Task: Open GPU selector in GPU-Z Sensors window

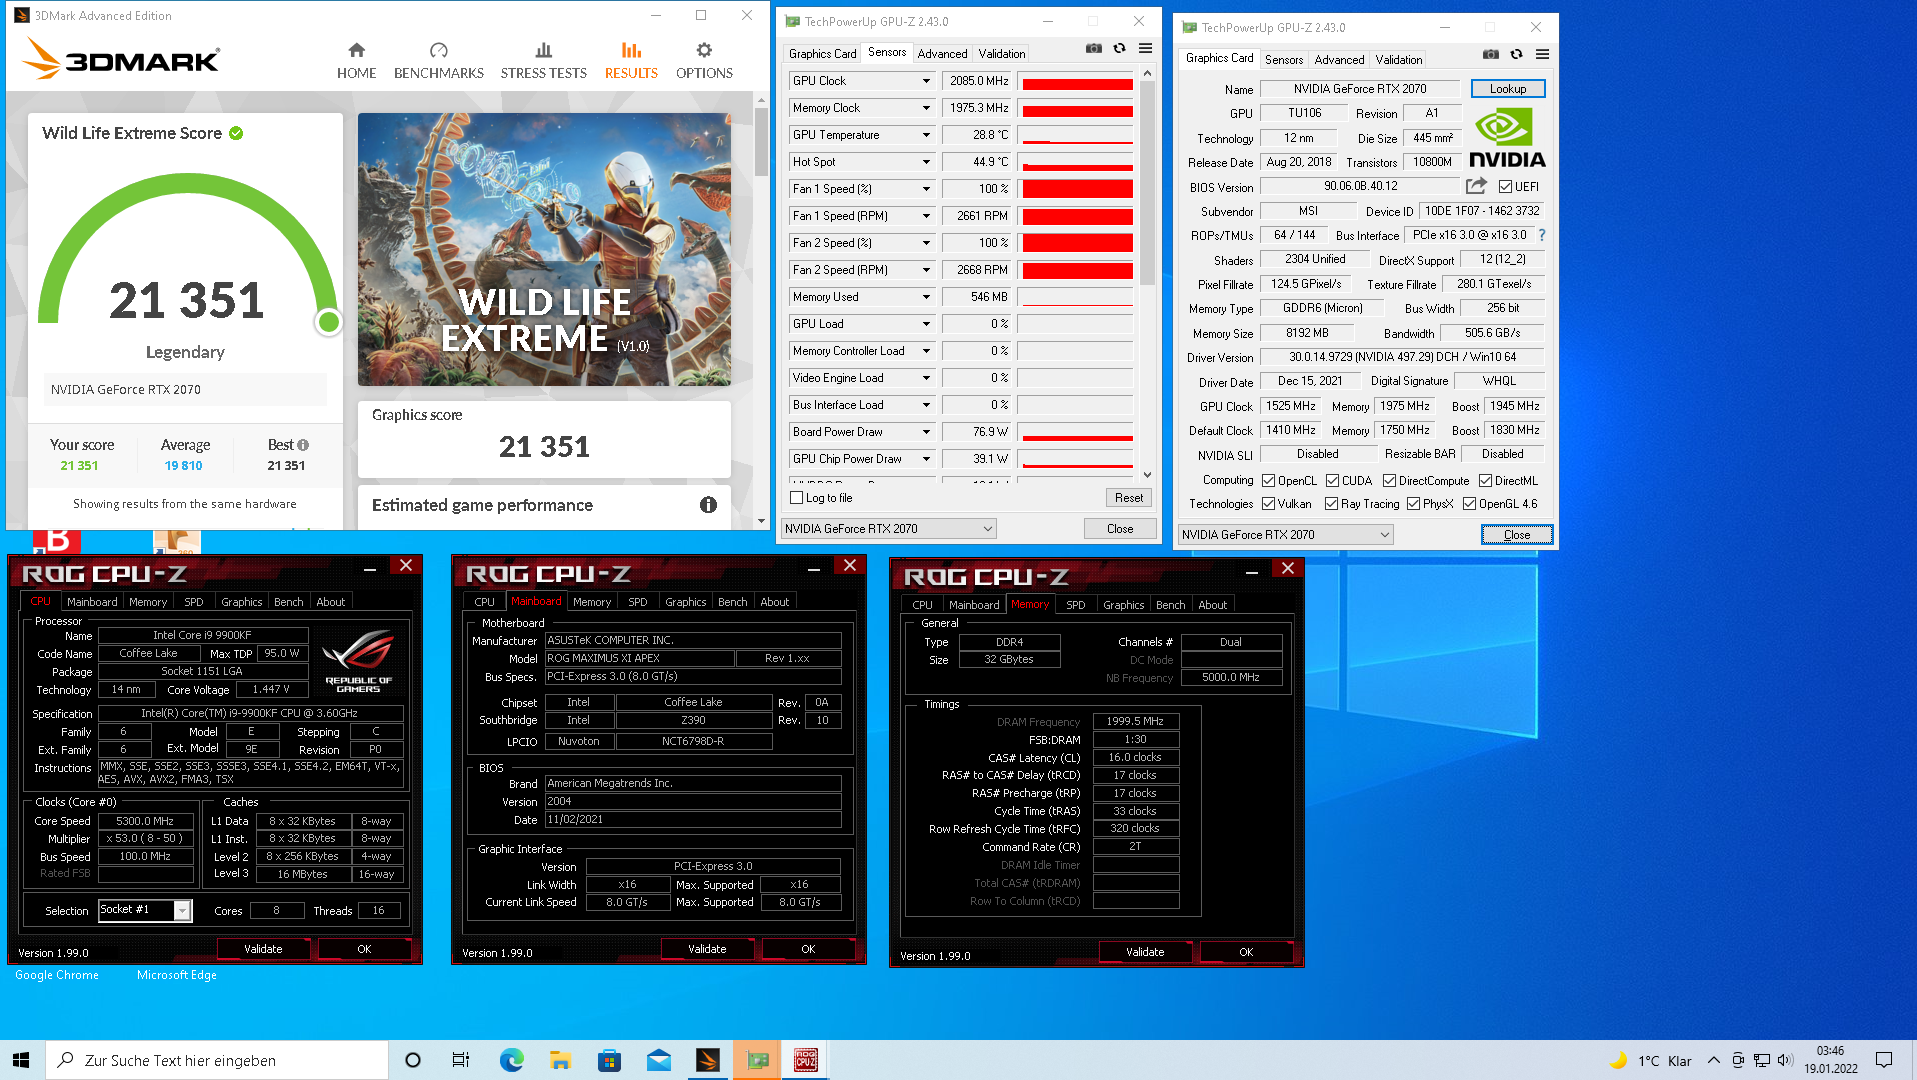Action: pyautogui.click(x=888, y=529)
